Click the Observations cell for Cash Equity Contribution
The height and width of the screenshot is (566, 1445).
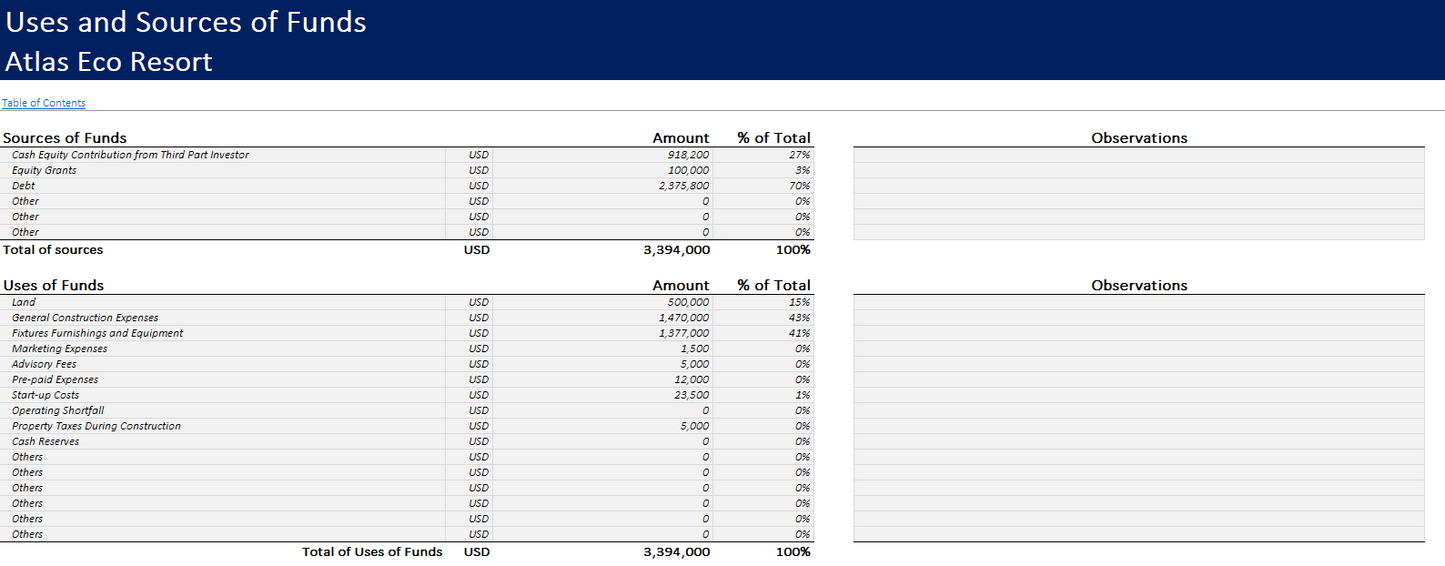1138,155
